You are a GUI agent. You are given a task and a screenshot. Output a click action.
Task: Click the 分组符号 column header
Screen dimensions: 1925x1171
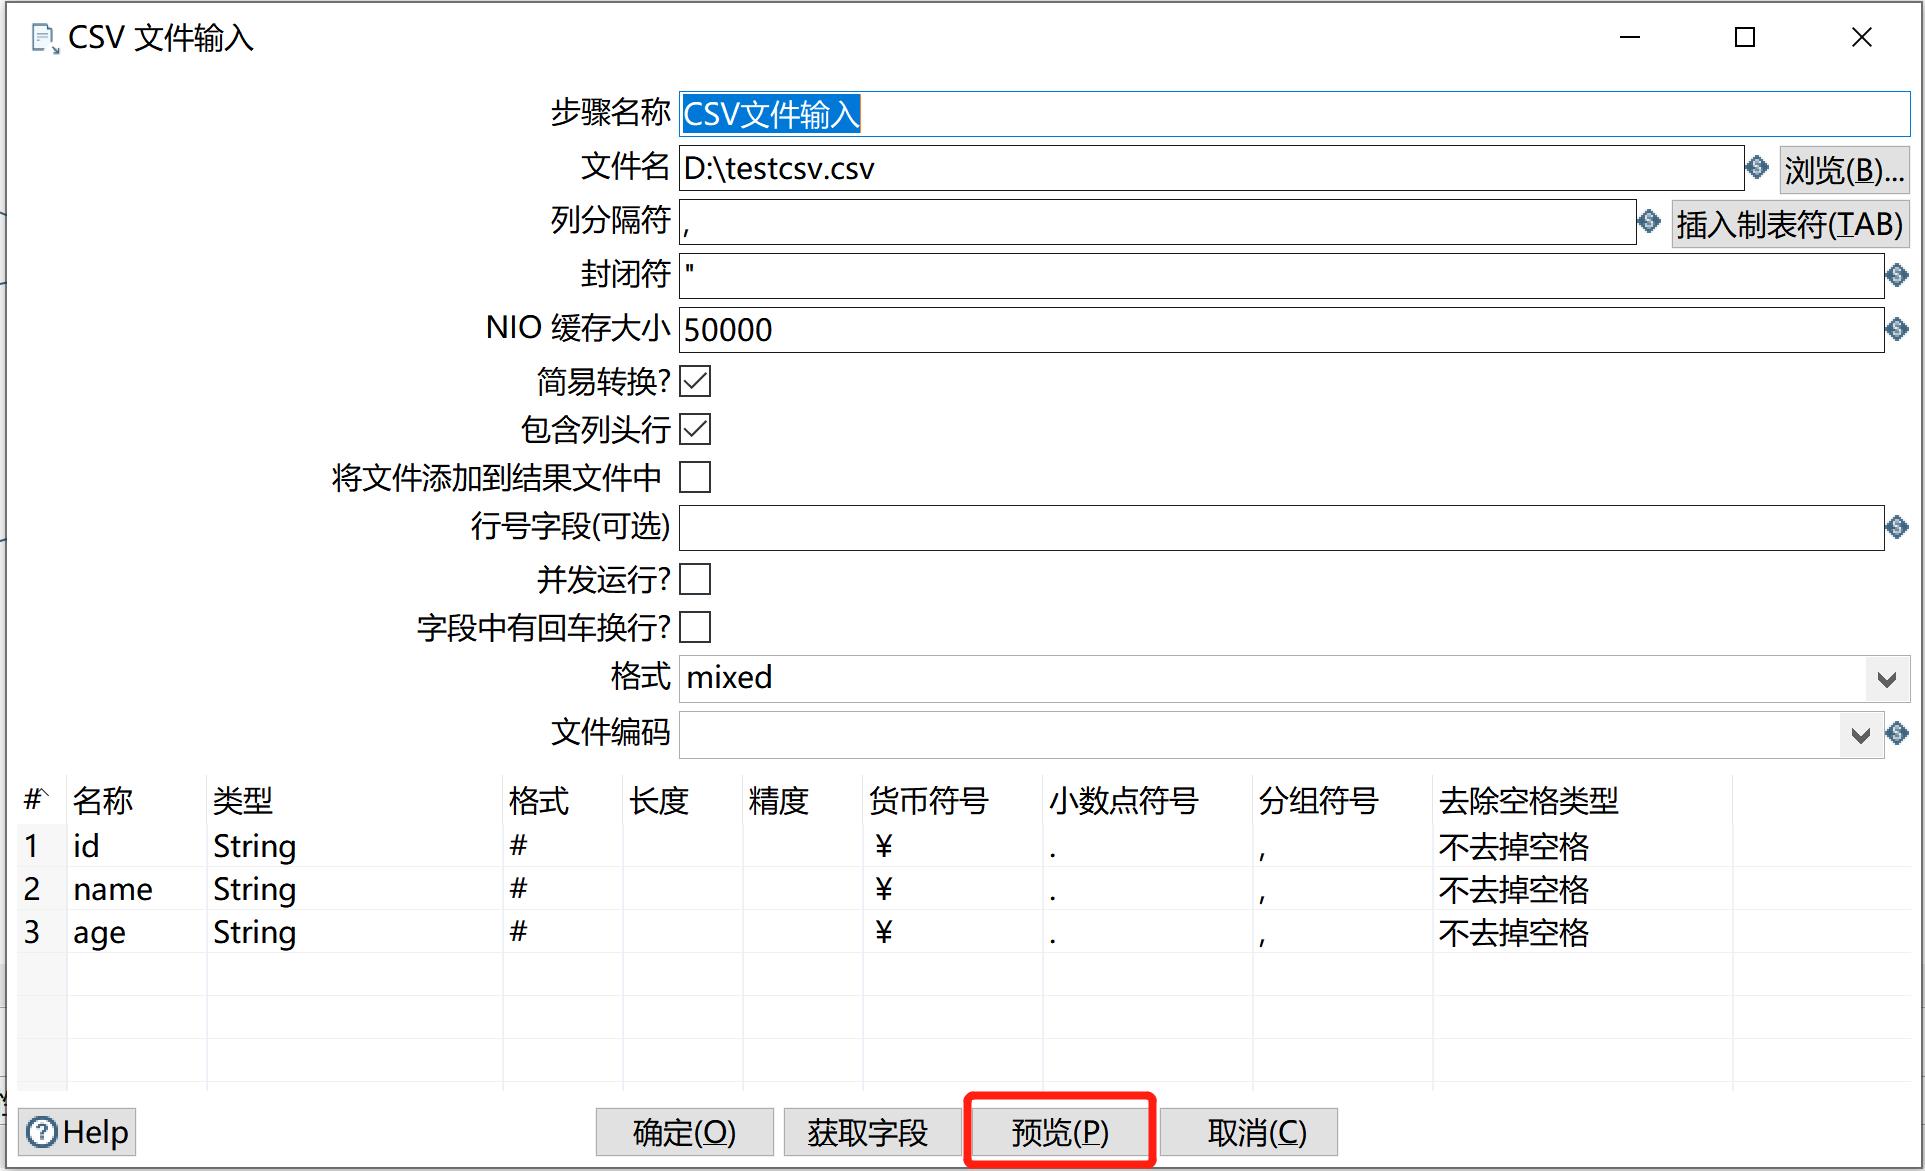coord(1342,800)
